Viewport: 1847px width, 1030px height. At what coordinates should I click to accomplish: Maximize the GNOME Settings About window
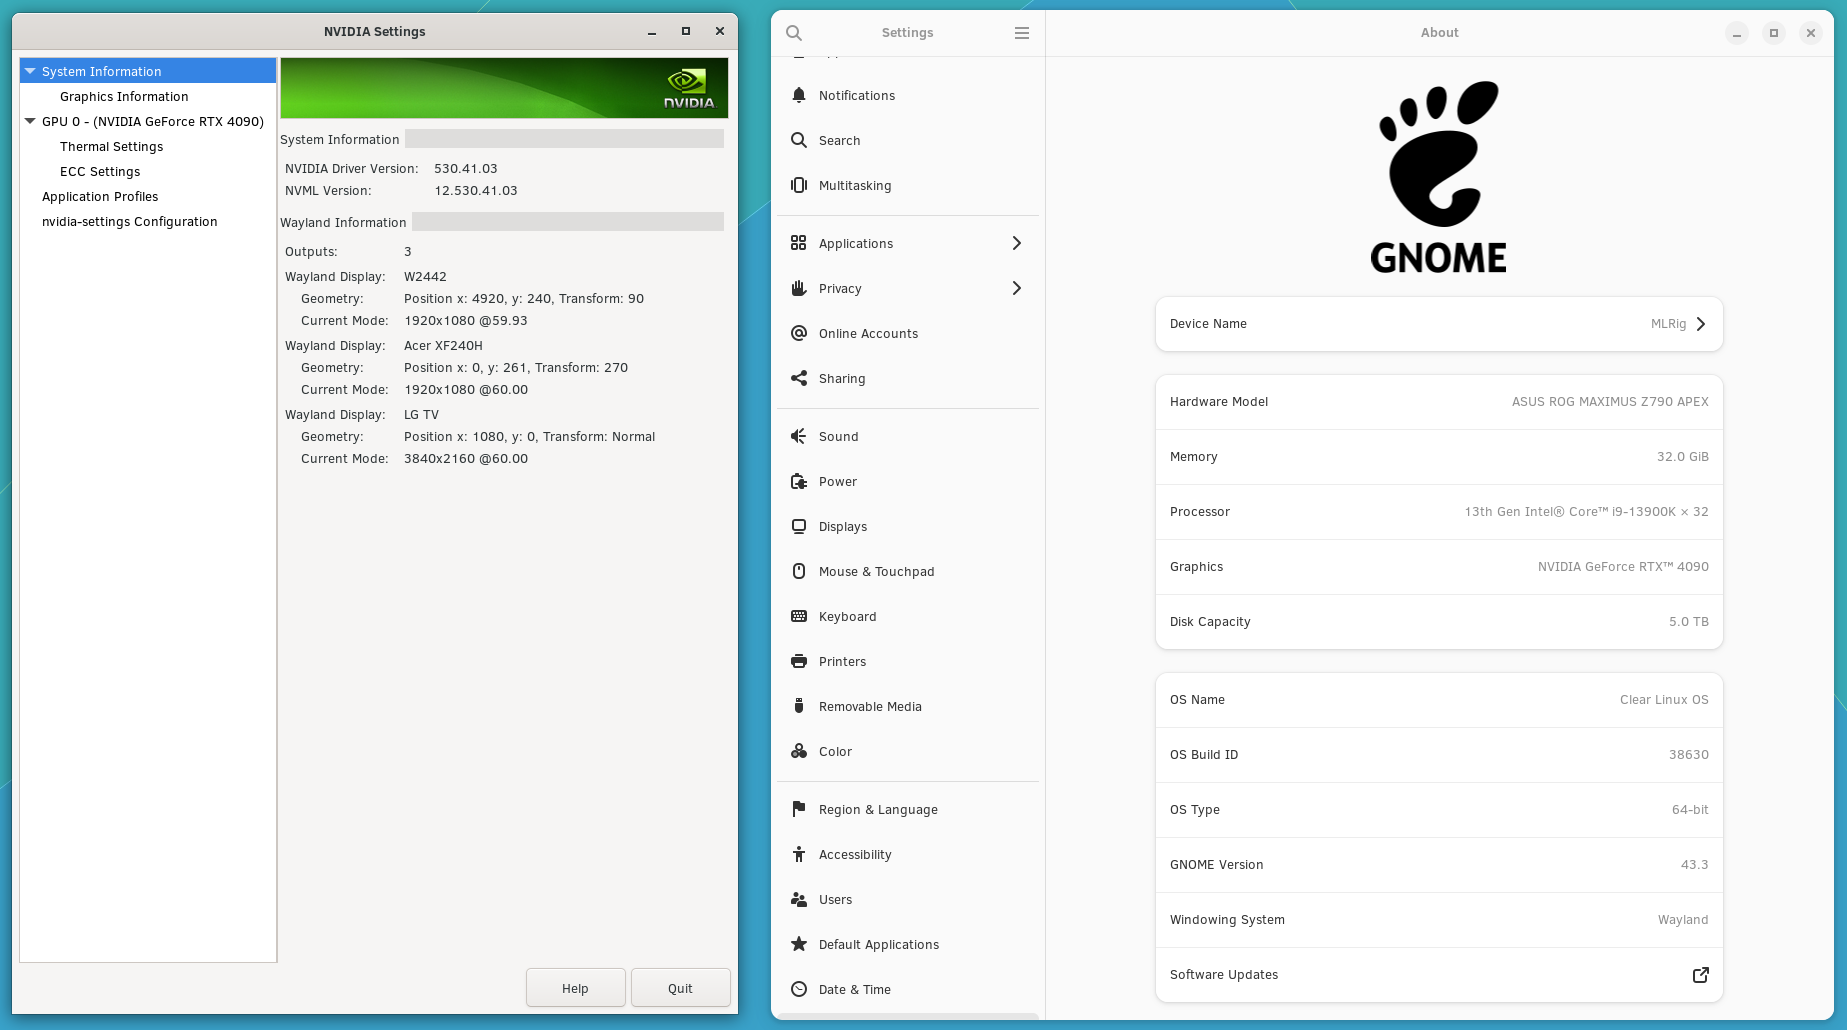point(1774,33)
